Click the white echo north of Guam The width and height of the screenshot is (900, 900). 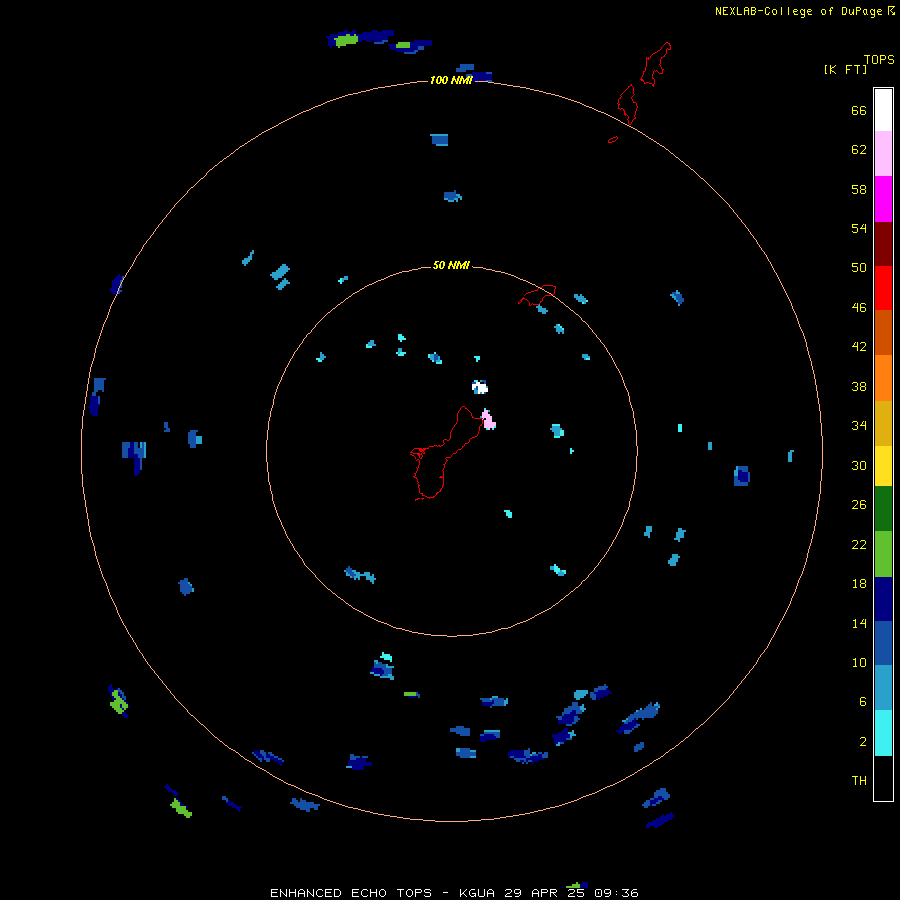point(480,387)
